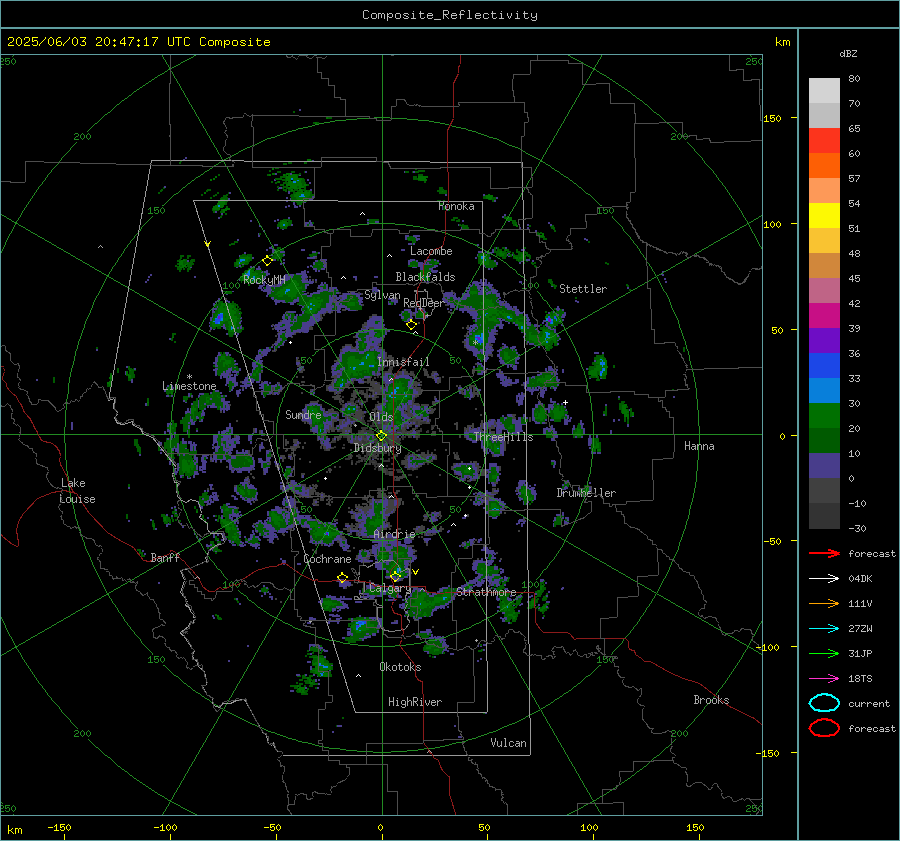Viewport: 900px width, 841px height.
Task: Click the yellow diamond marker above Calgary
Action: click(395, 576)
